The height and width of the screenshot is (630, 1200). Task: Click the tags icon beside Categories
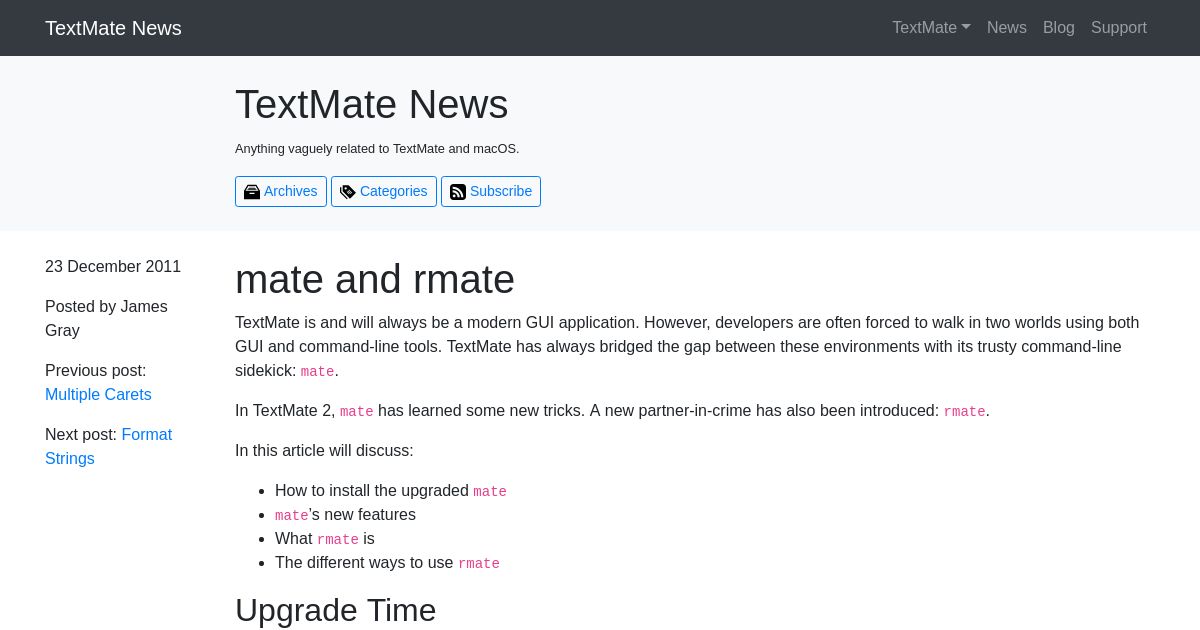[348, 192]
